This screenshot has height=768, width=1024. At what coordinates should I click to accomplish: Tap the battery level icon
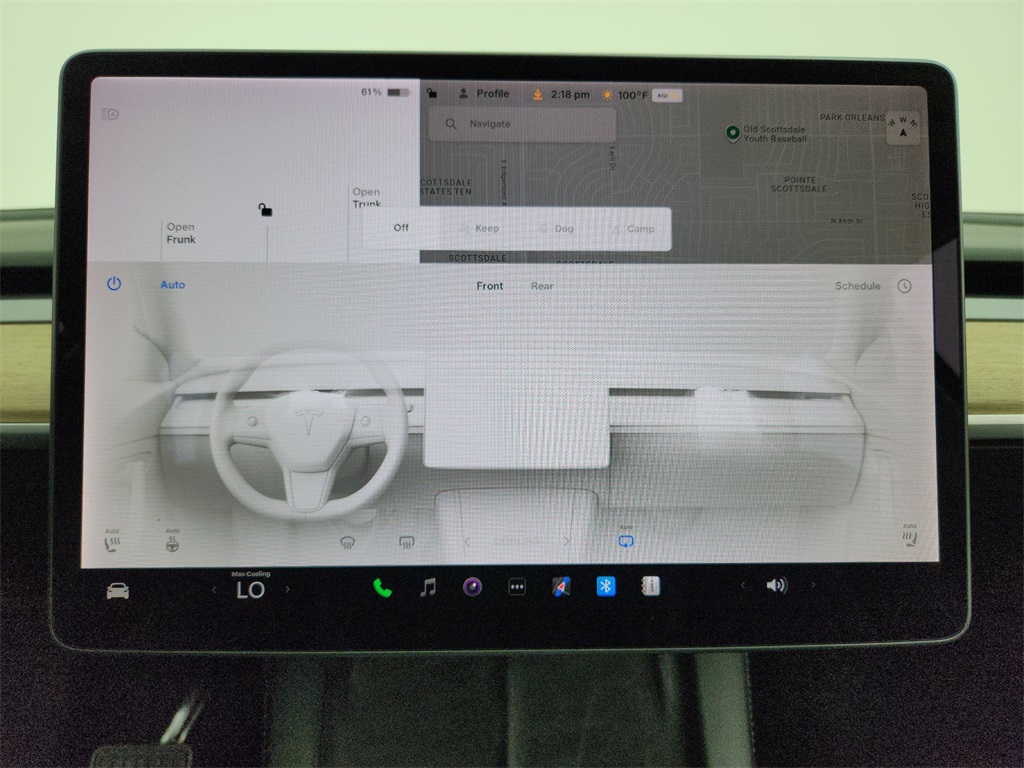tap(398, 93)
